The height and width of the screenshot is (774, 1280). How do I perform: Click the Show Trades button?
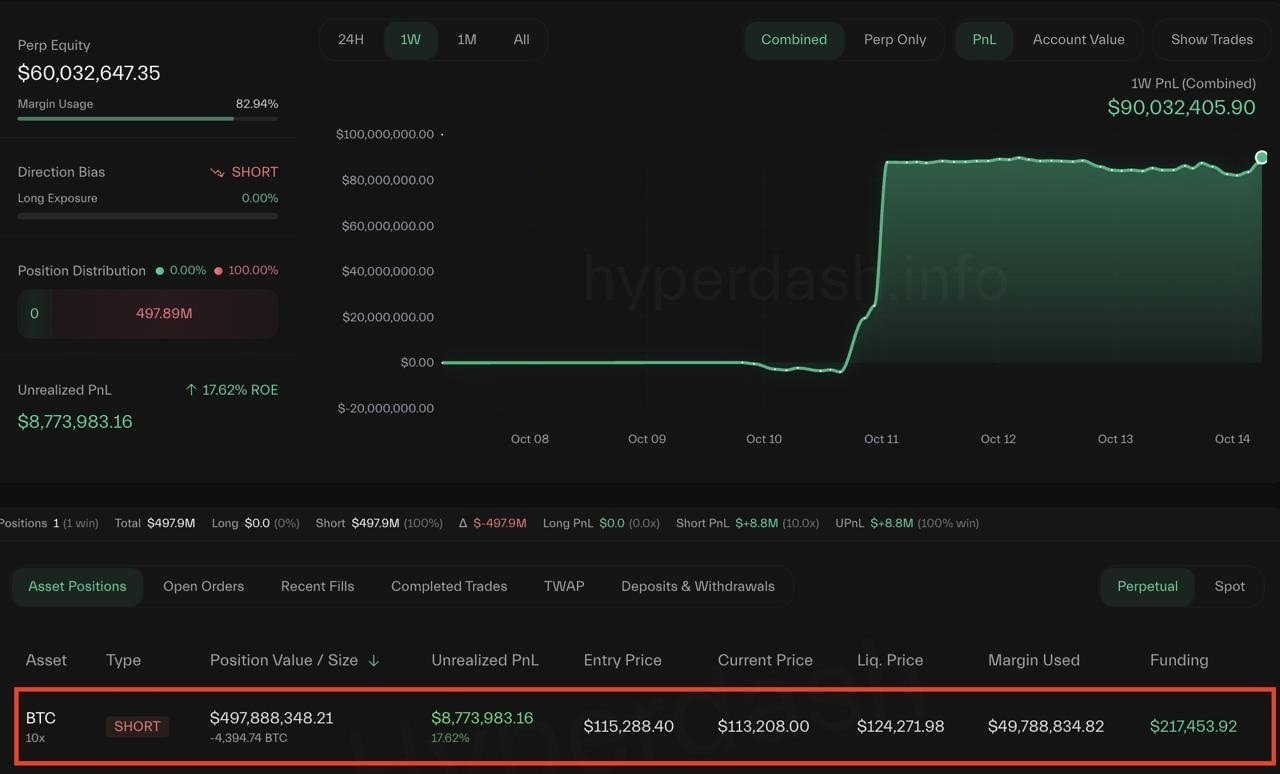1211,40
